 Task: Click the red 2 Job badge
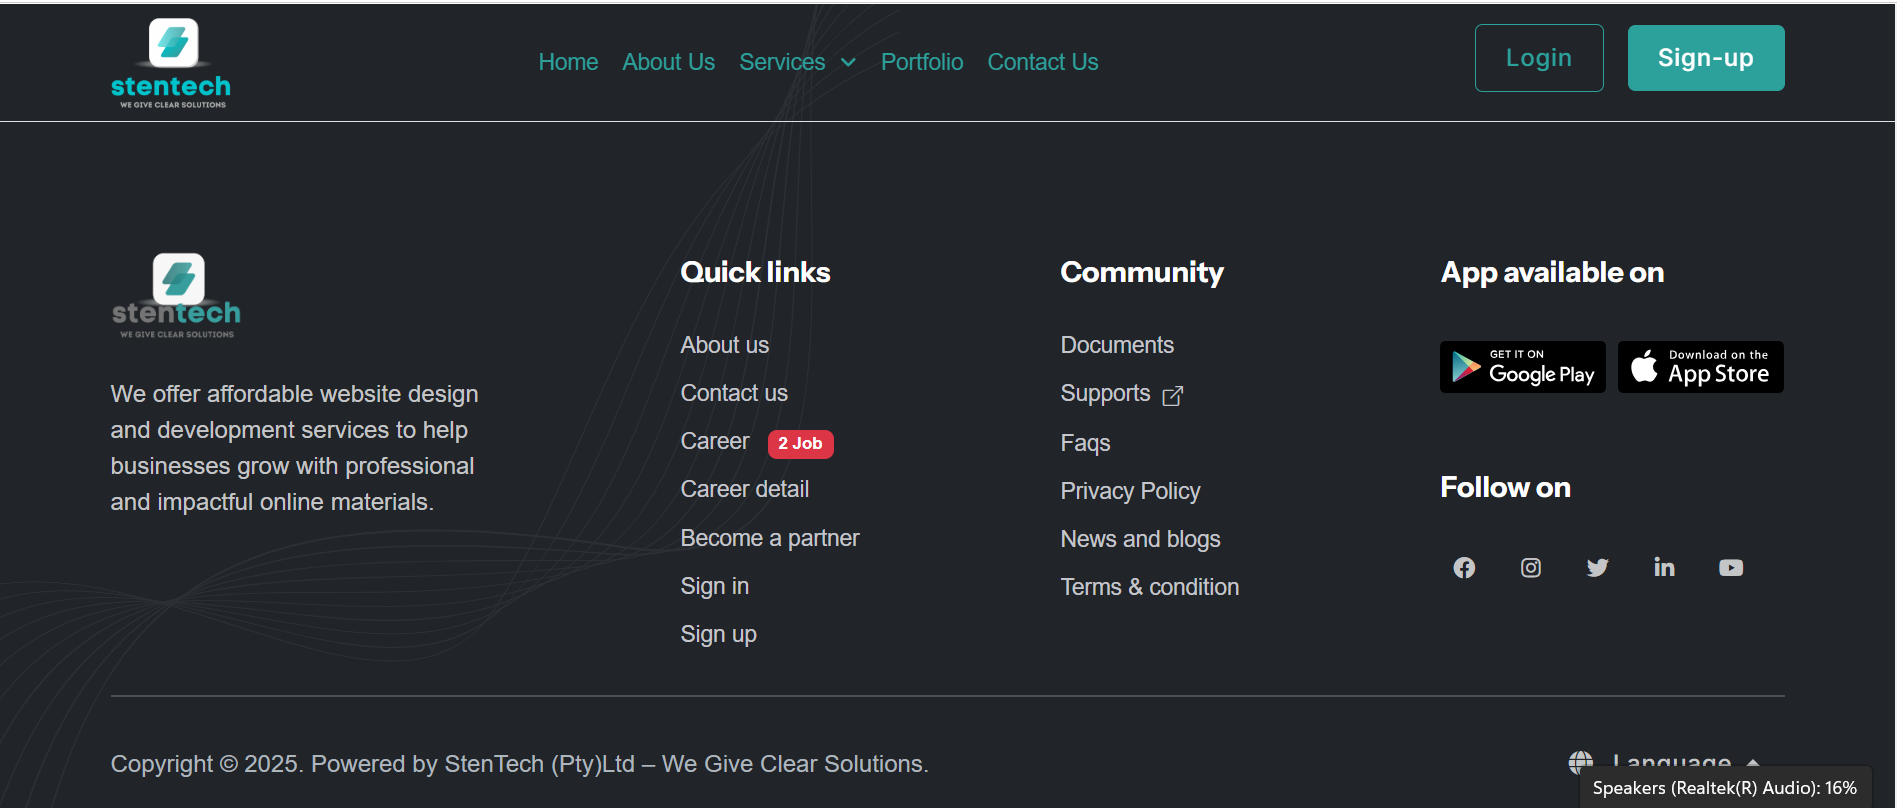point(800,443)
